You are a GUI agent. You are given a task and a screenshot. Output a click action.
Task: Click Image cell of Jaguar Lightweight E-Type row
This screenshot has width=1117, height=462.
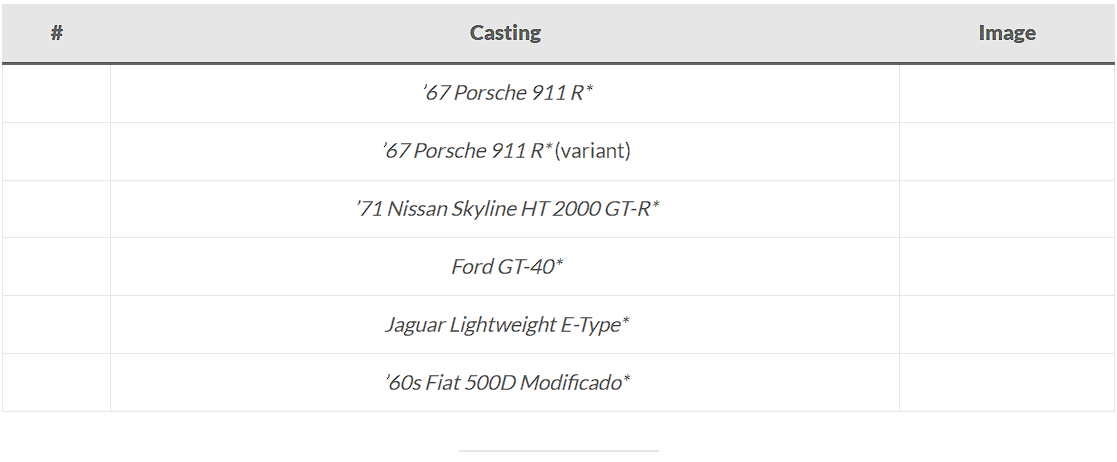tap(1006, 325)
